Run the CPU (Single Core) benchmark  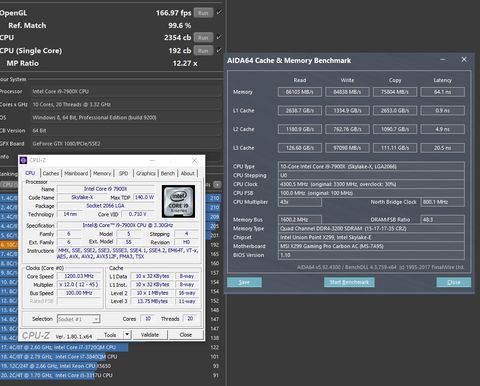click(203, 51)
